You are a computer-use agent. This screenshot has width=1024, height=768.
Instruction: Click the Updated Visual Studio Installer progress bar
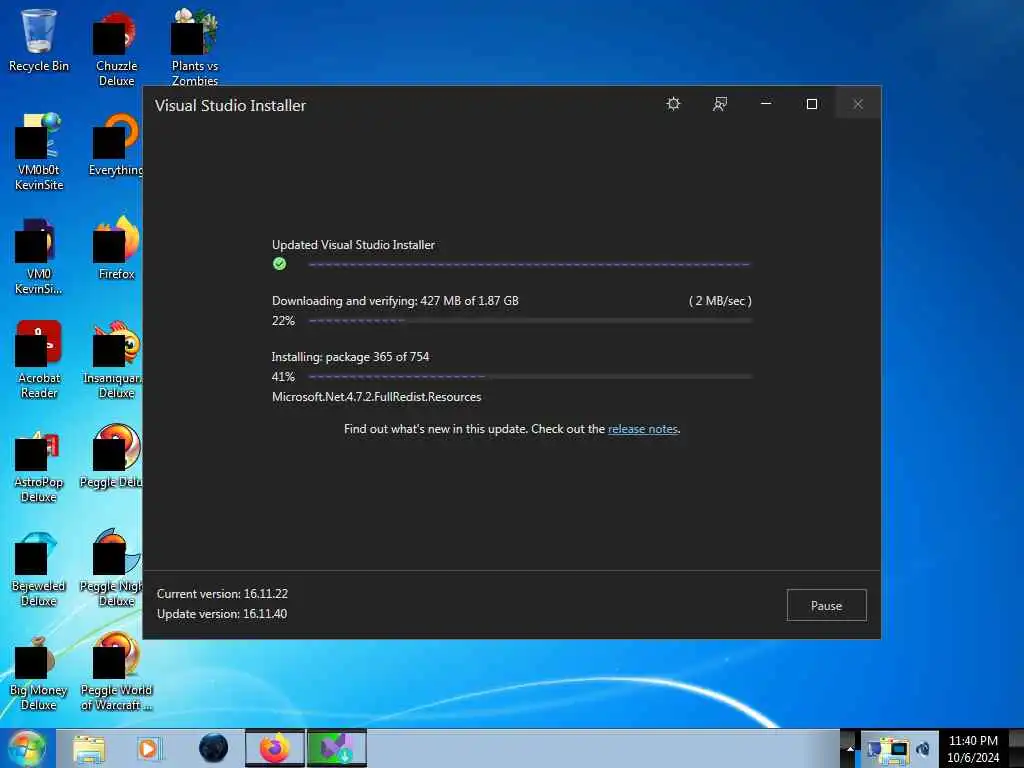click(x=530, y=264)
